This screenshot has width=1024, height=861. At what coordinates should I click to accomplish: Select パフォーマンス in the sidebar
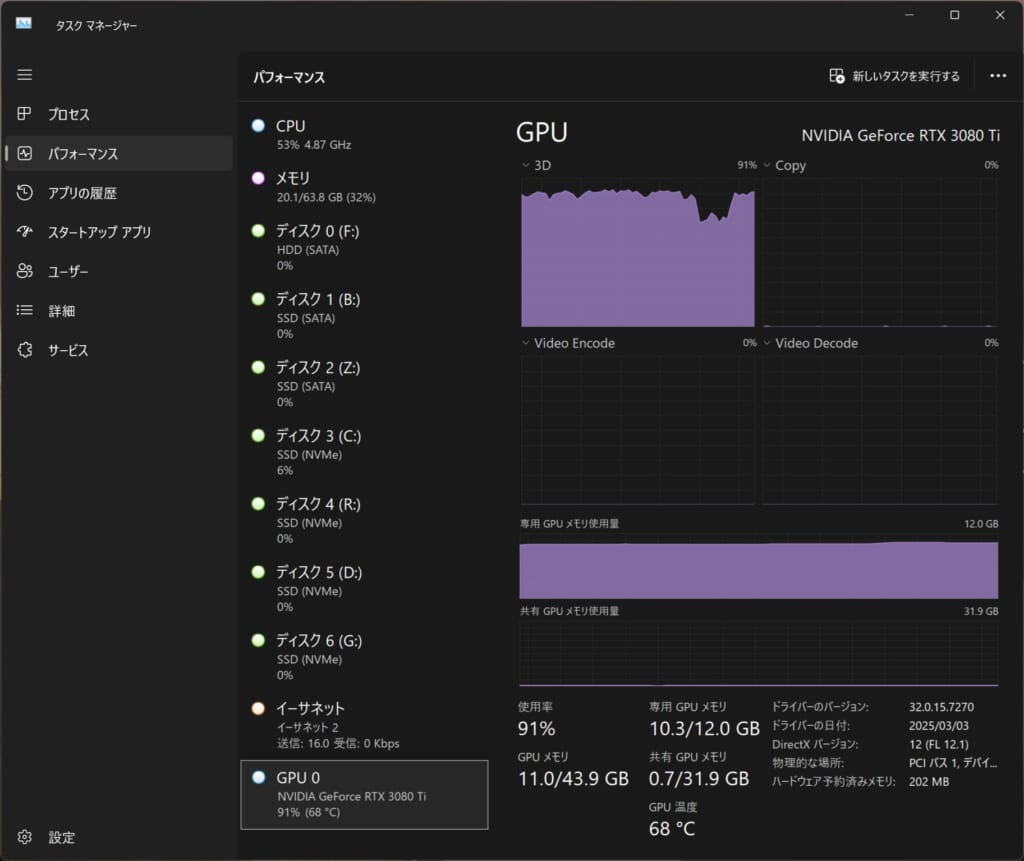pyautogui.click(x=118, y=153)
